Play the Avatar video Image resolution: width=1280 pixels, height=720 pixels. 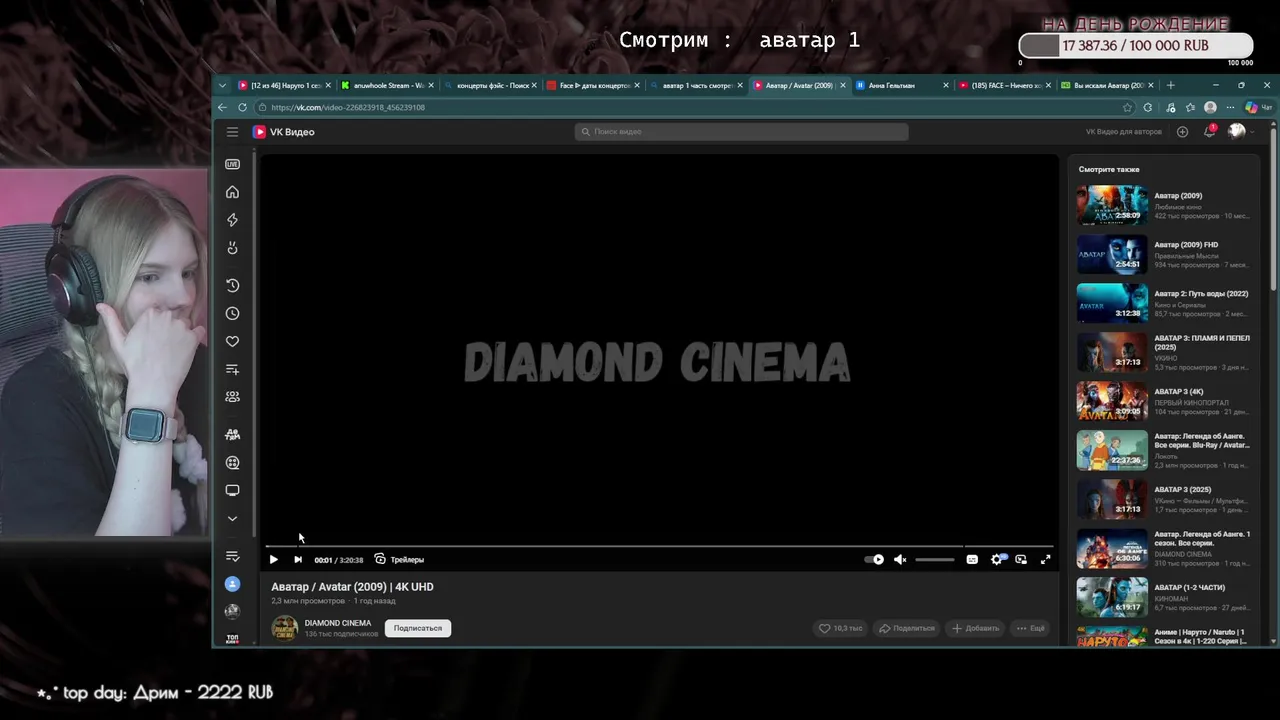coord(273,560)
